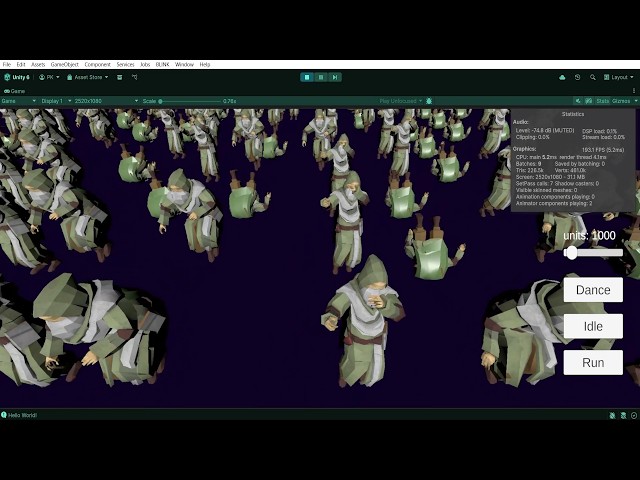Open the Asset Store dropdown
Screen dimensions: 640x480
[x=87, y=77]
